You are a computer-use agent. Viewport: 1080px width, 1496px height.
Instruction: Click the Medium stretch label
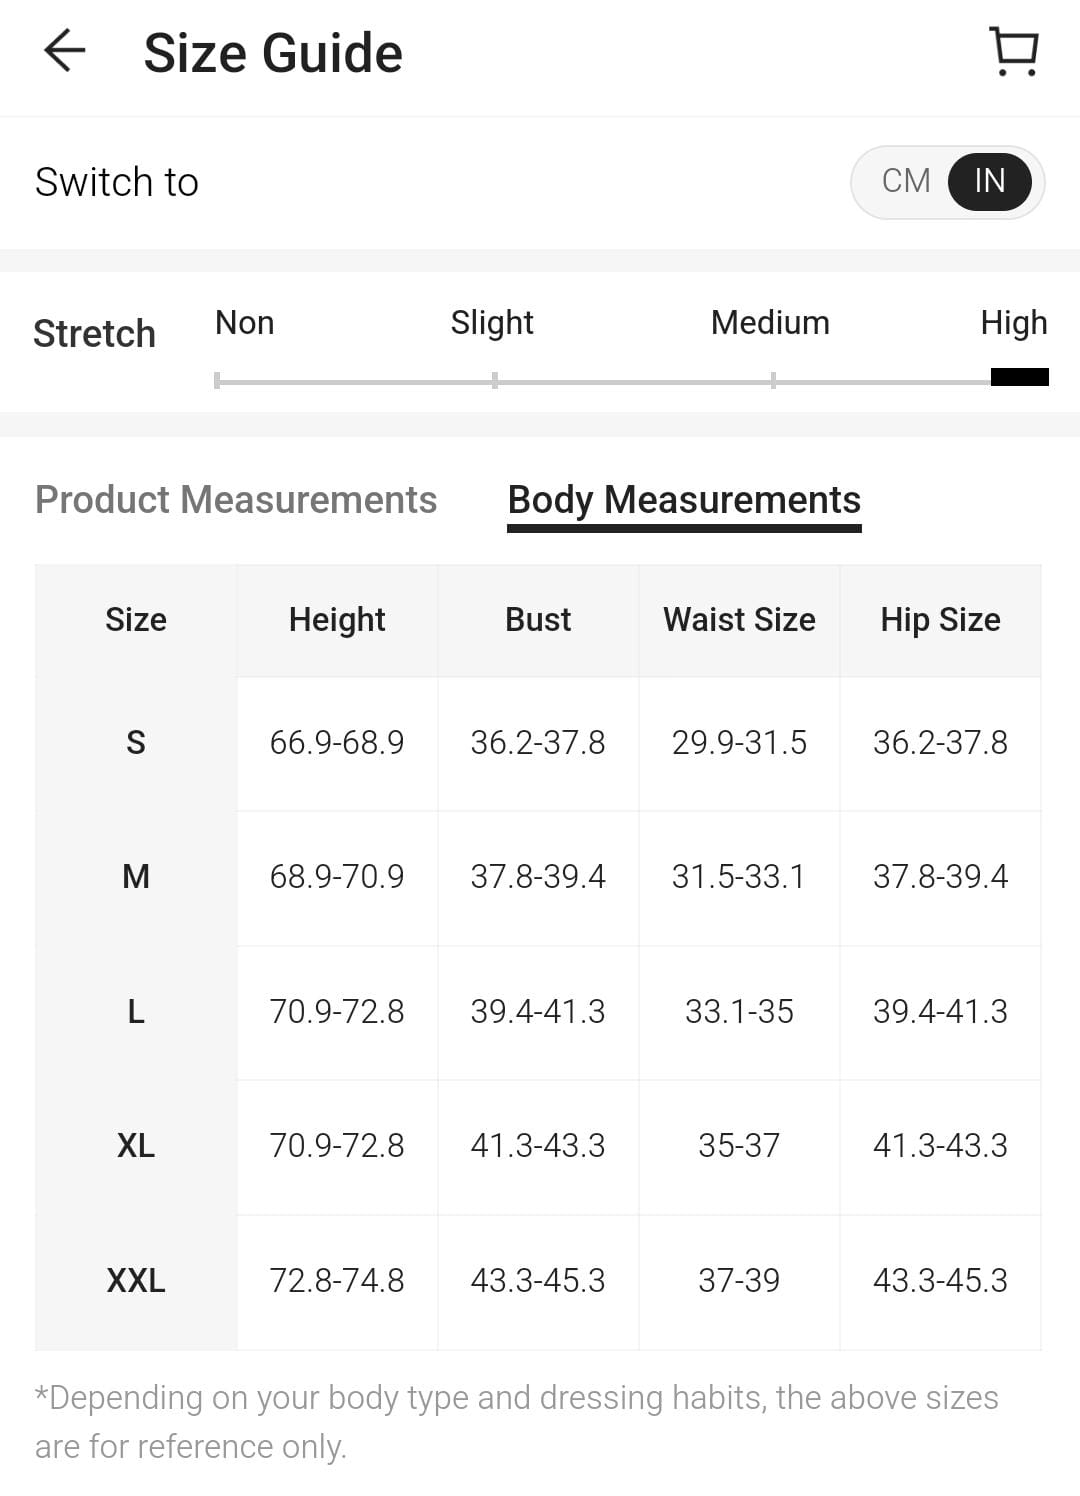[x=770, y=323]
